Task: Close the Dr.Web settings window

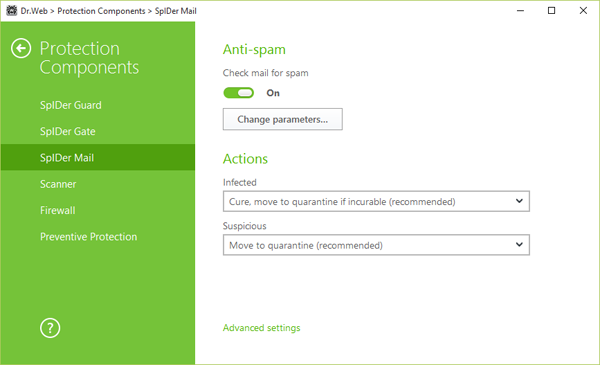Action: (583, 11)
